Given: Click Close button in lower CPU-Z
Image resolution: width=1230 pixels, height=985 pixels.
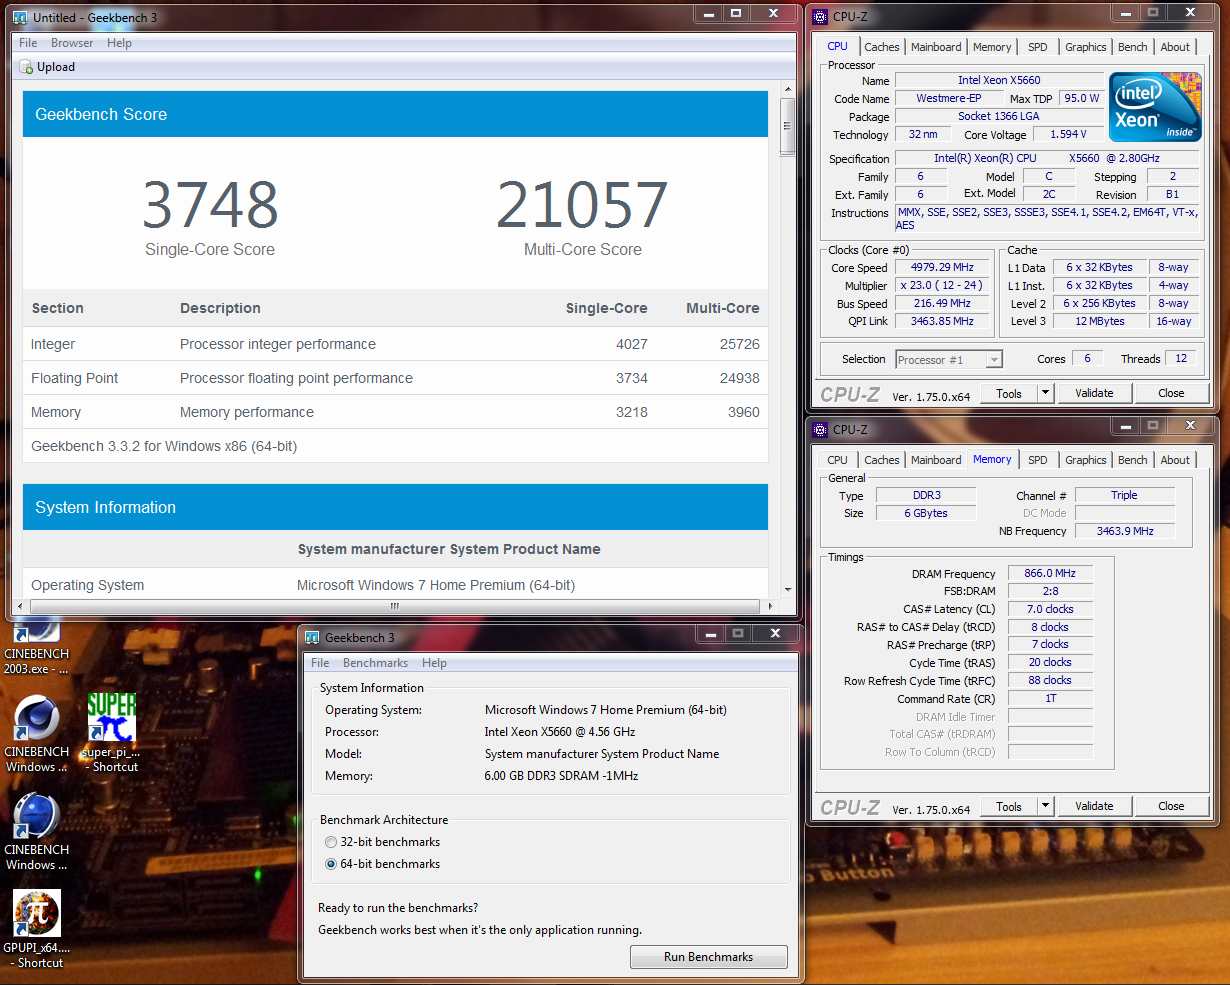Looking at the screenshot, I should coord(1171,806).
